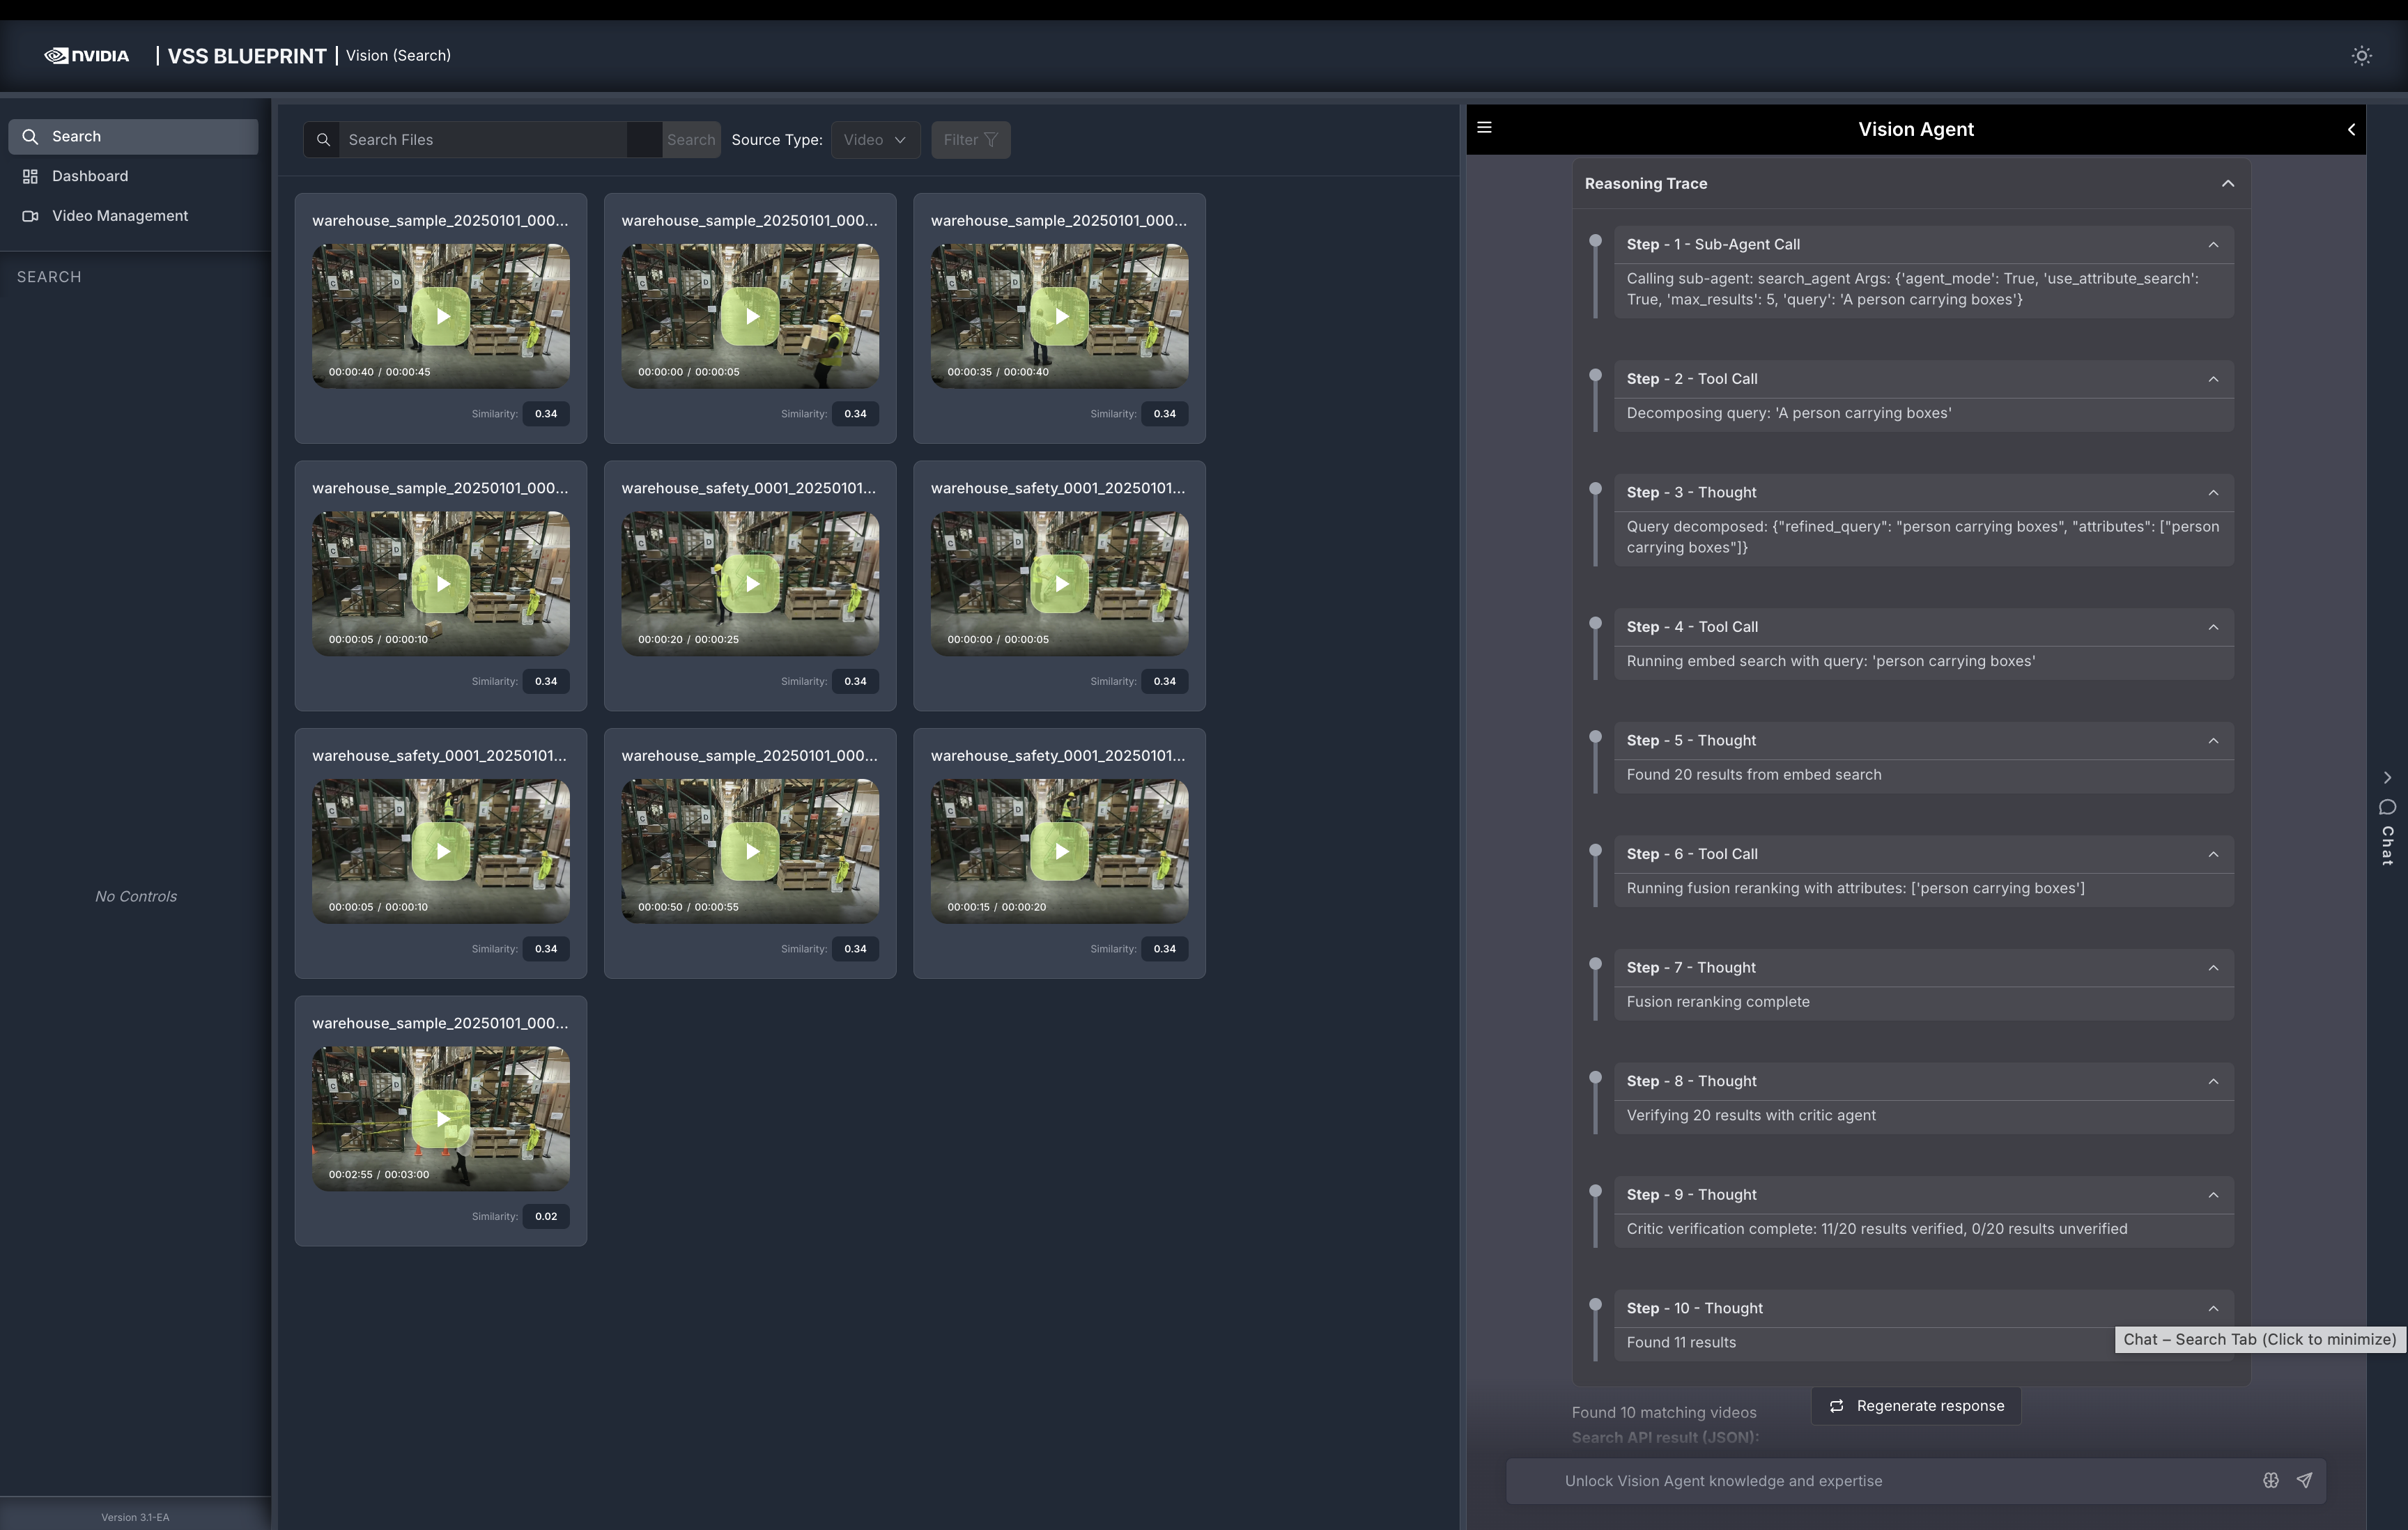Viewport: 2408px width, 1530px height.
Task: Open the Filter button
Action: [x=970, y=140]
